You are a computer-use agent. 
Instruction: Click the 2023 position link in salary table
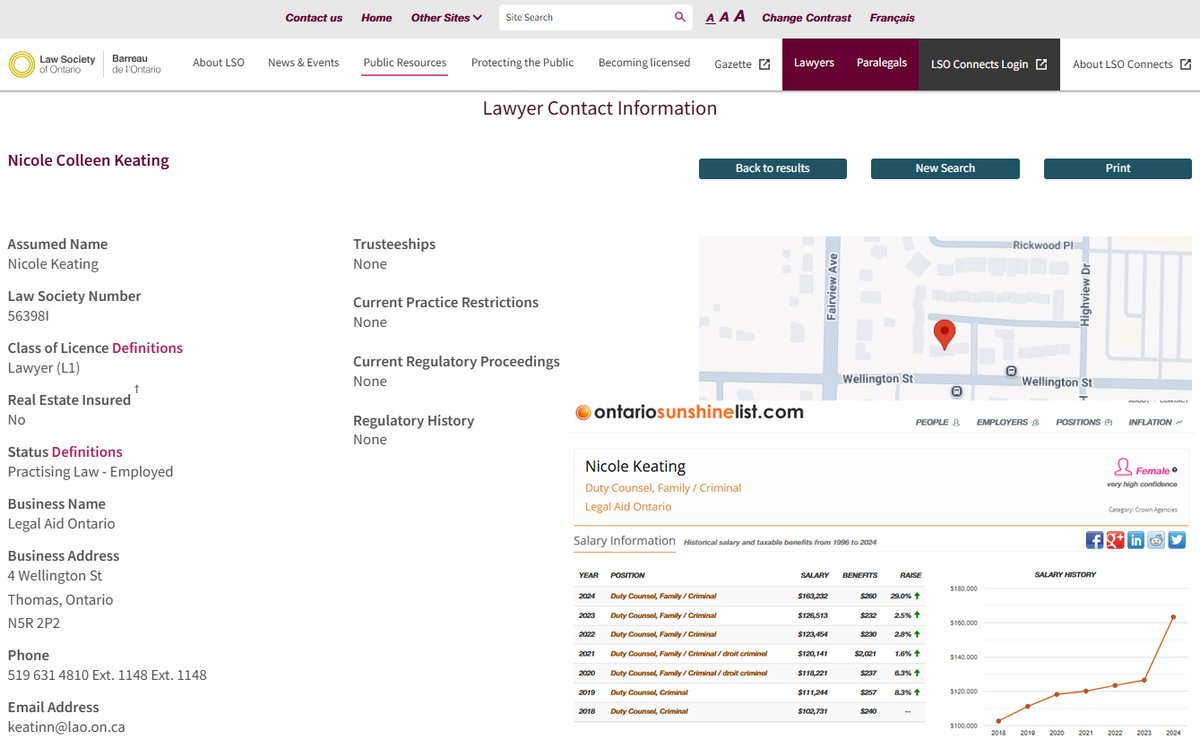tap(663, 615)
